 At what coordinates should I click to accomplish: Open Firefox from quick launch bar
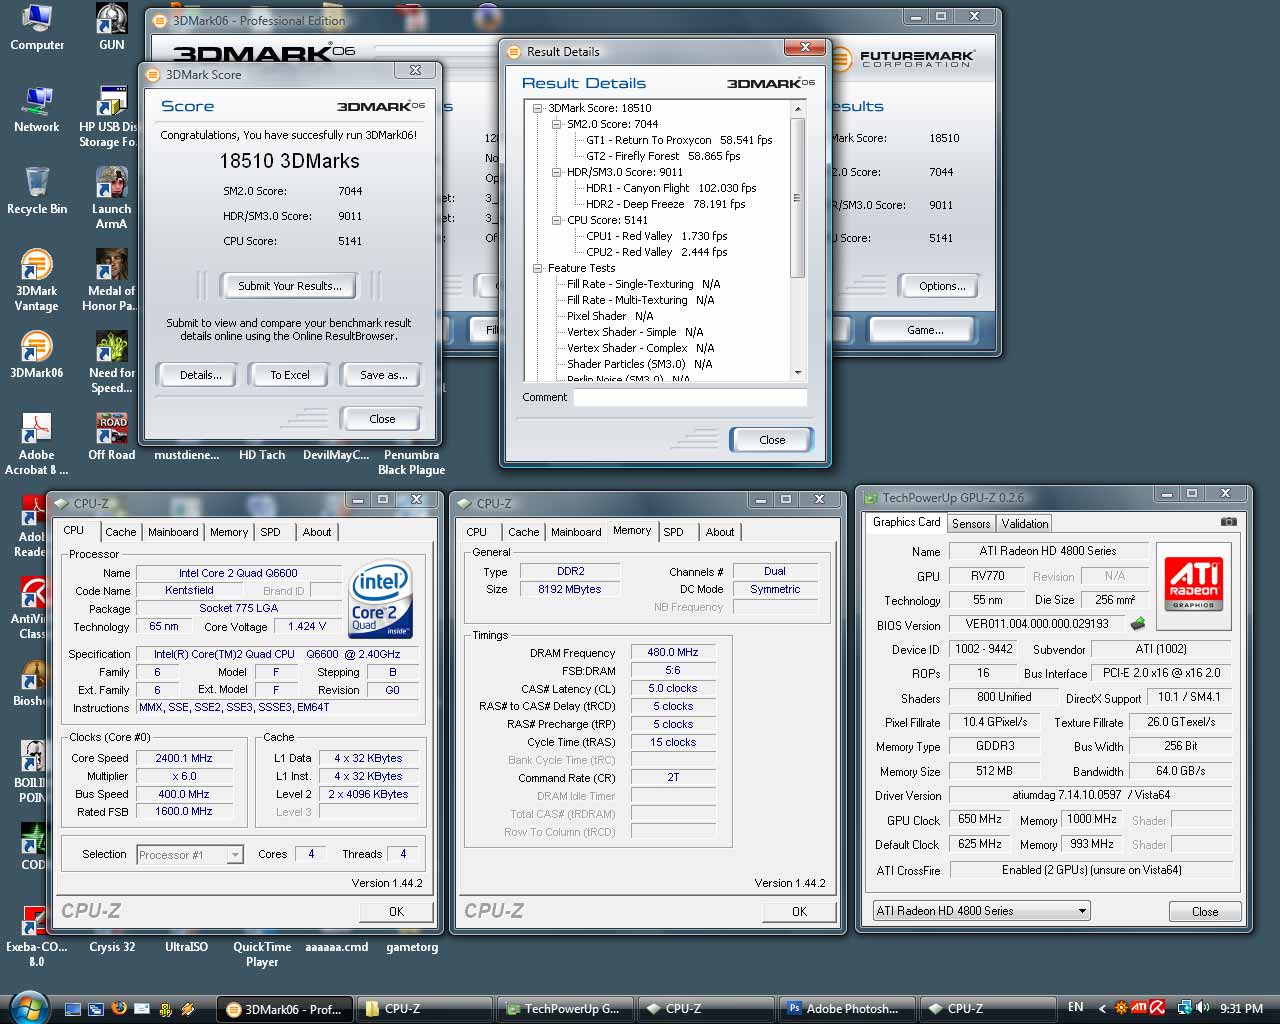119,1008
